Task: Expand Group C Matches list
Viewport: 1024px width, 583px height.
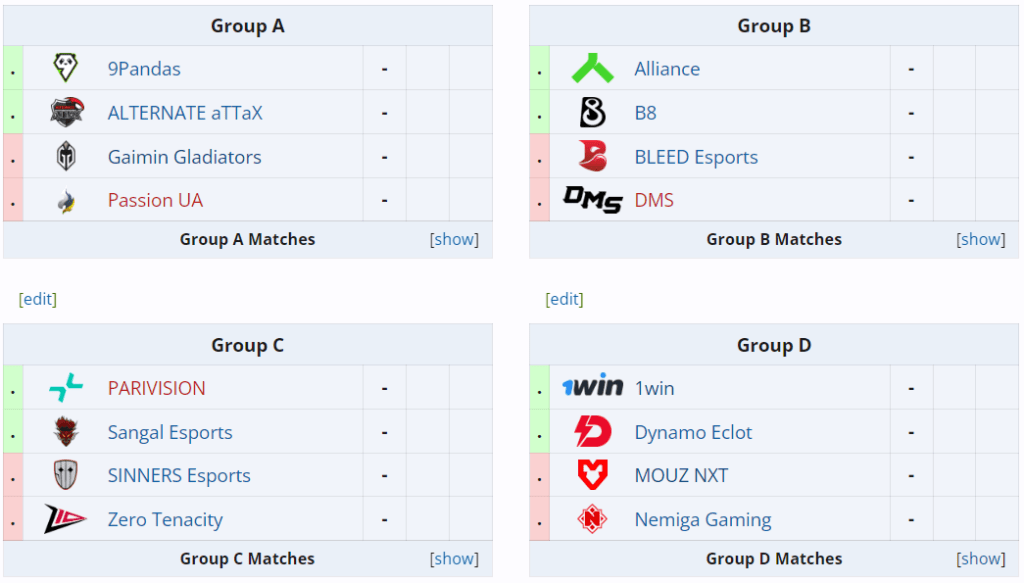Action: (454, 559)
